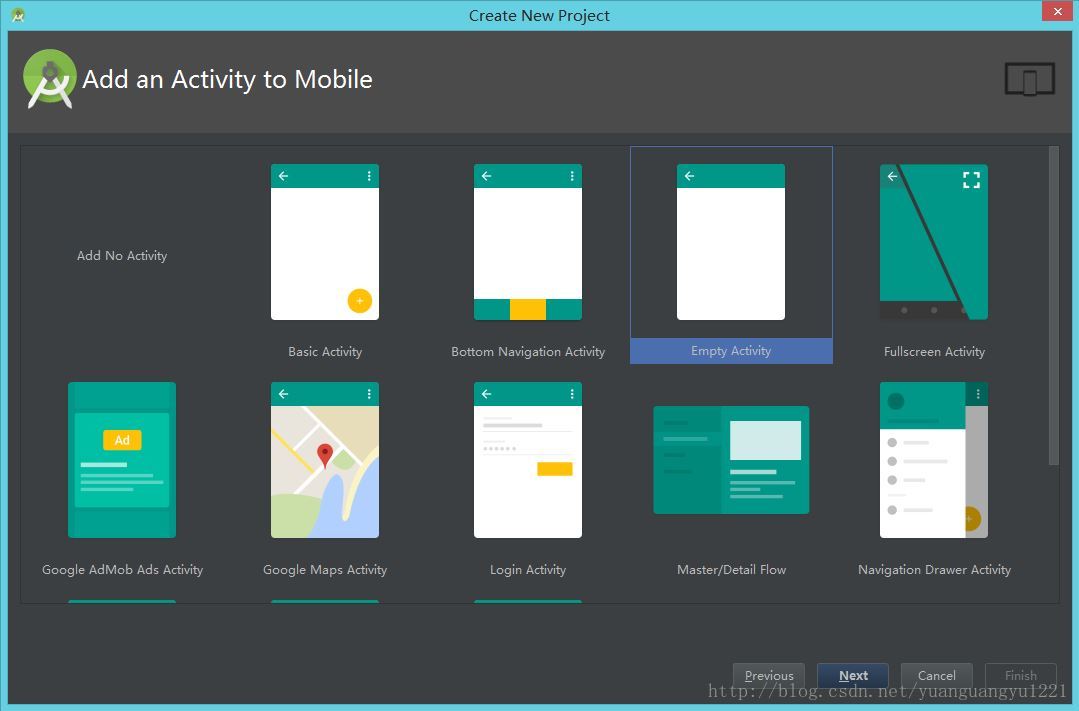Click the Android Studio title bar icon

coord(19,15)
